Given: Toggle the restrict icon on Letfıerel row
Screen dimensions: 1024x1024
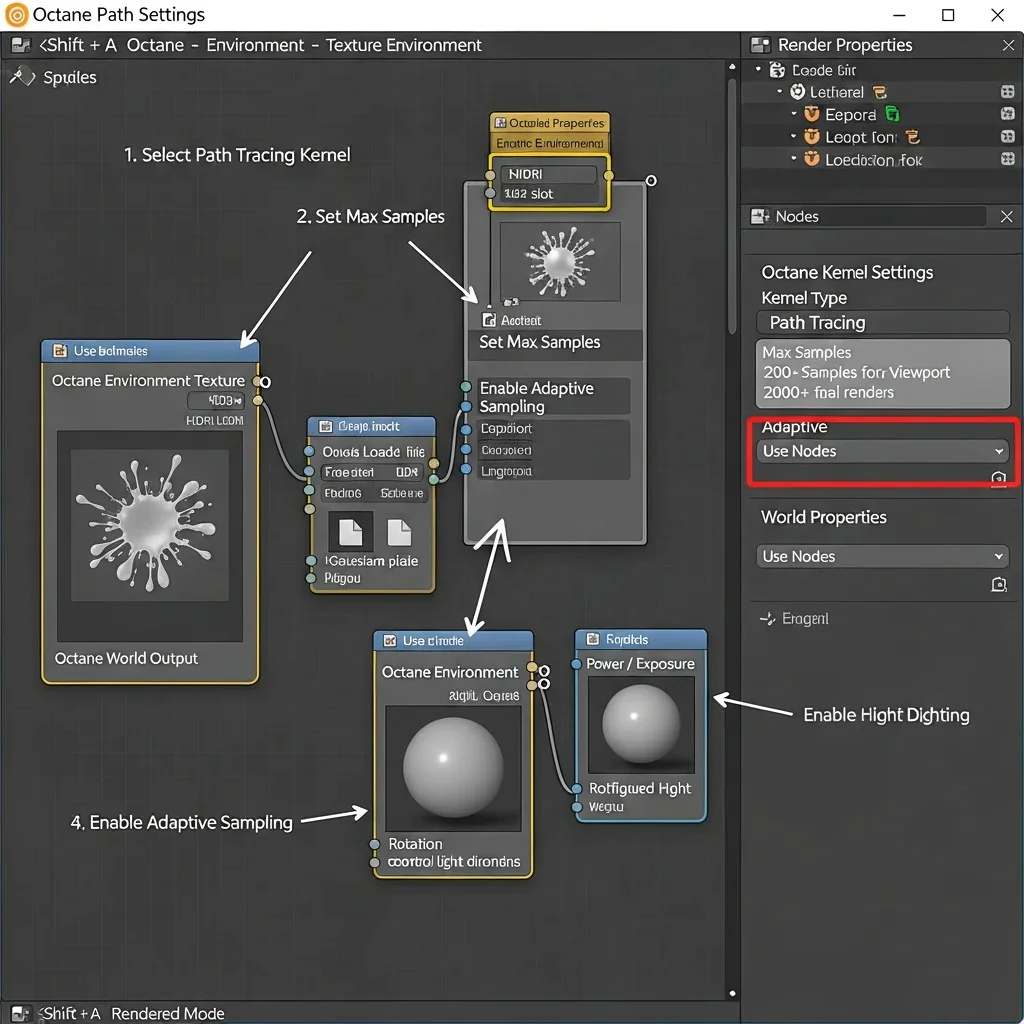Looking at the screenshot, I should (x=1008, y=92).
